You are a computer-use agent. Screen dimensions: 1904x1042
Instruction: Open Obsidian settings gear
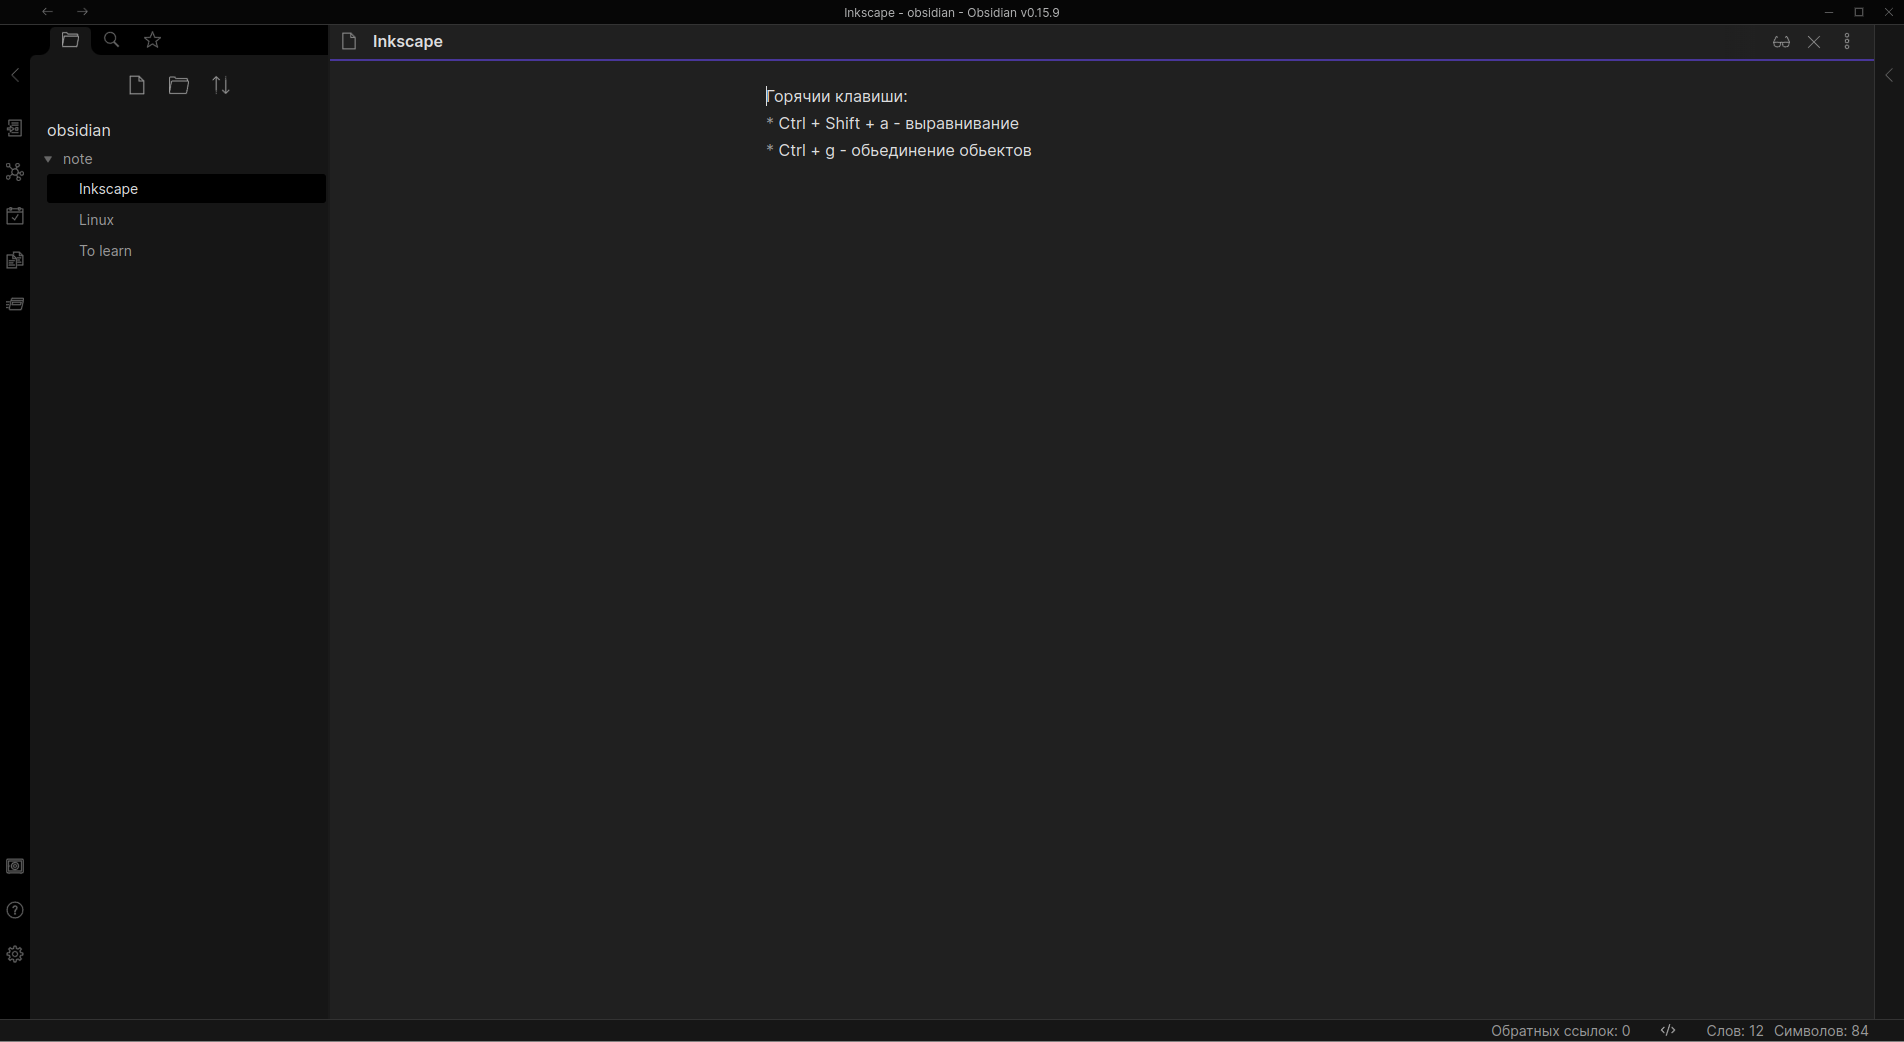tap(15, 954)
